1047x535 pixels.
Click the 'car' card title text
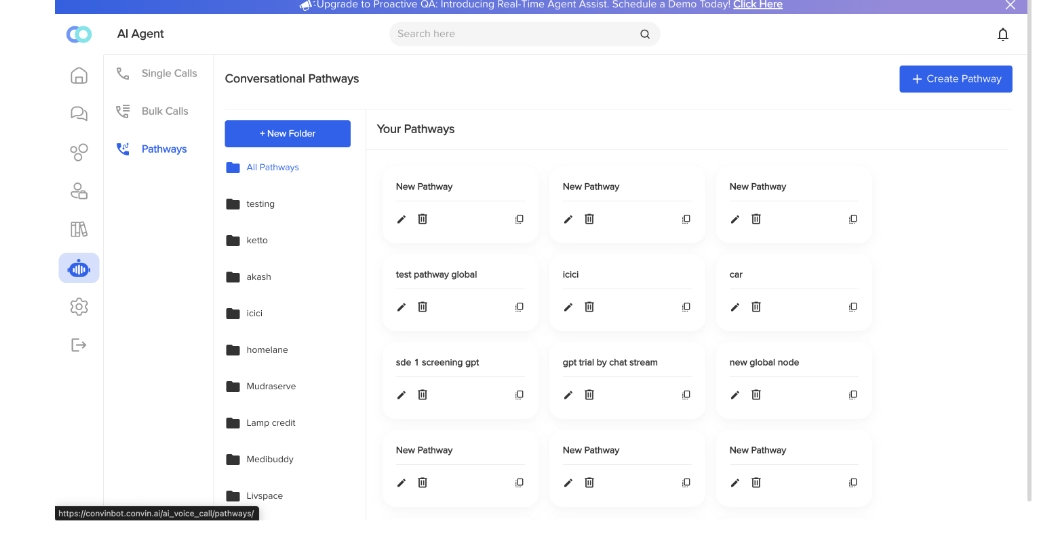[x=736, y=275]
